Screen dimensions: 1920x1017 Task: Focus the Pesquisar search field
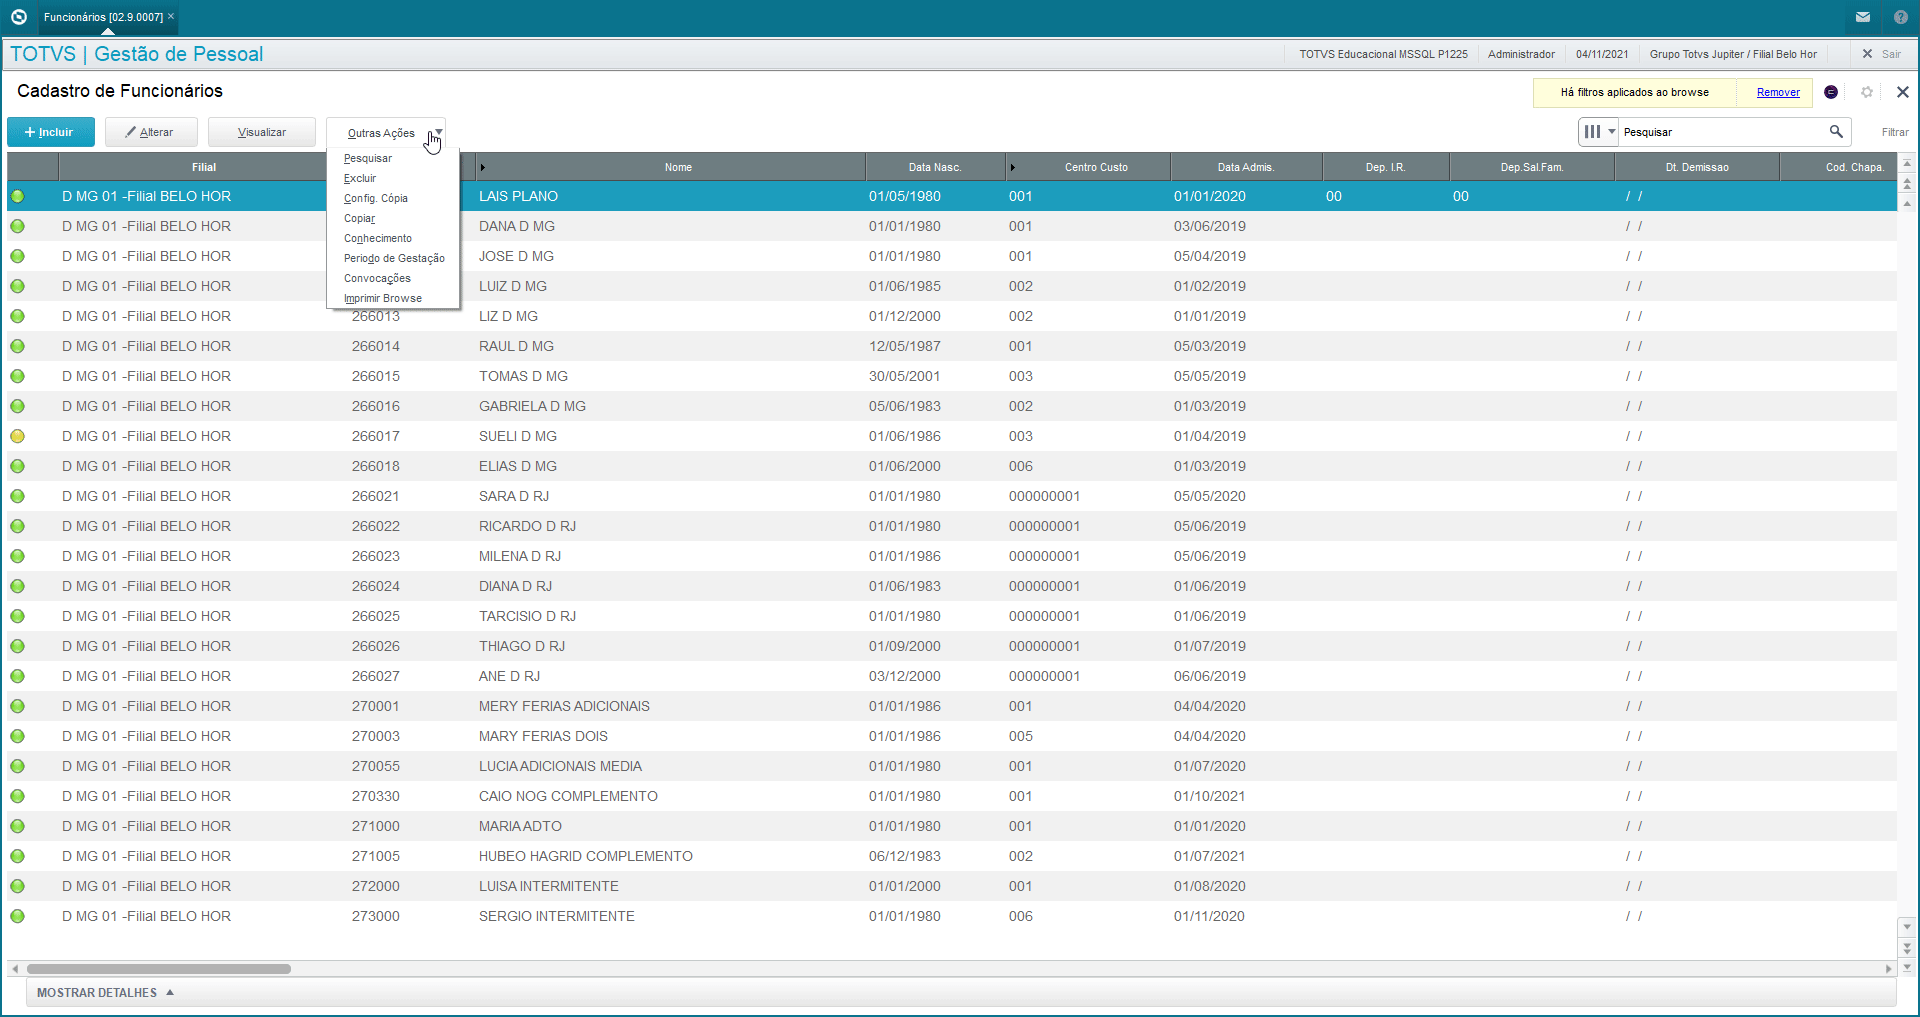pyautogui.click(x=1722, y=132)
